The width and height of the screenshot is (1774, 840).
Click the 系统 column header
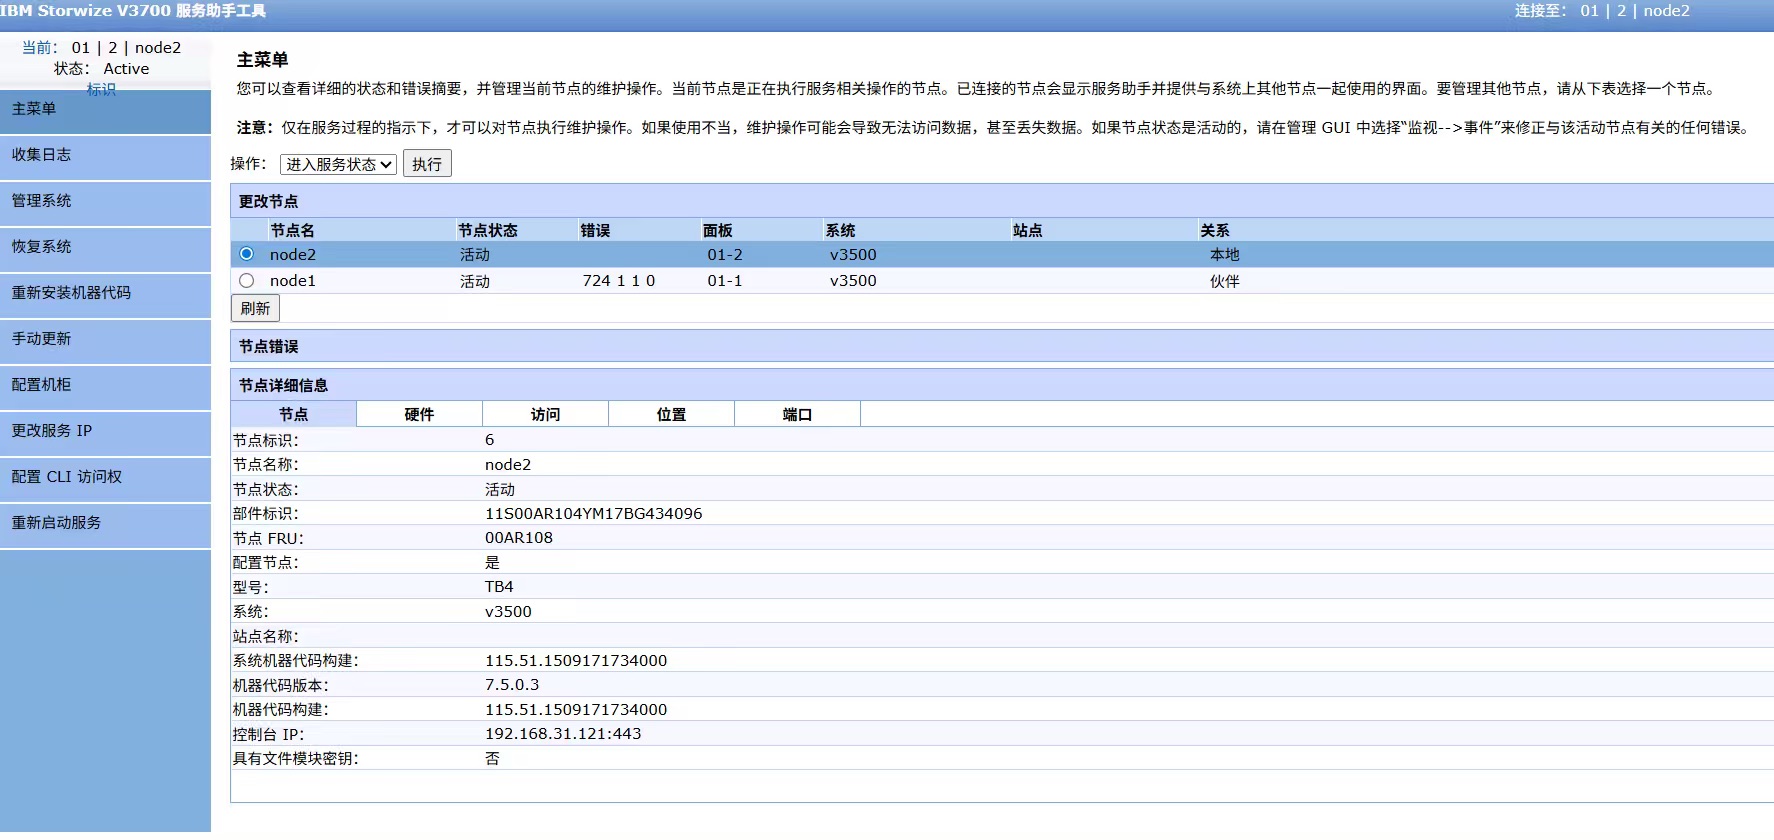(840, 230)
